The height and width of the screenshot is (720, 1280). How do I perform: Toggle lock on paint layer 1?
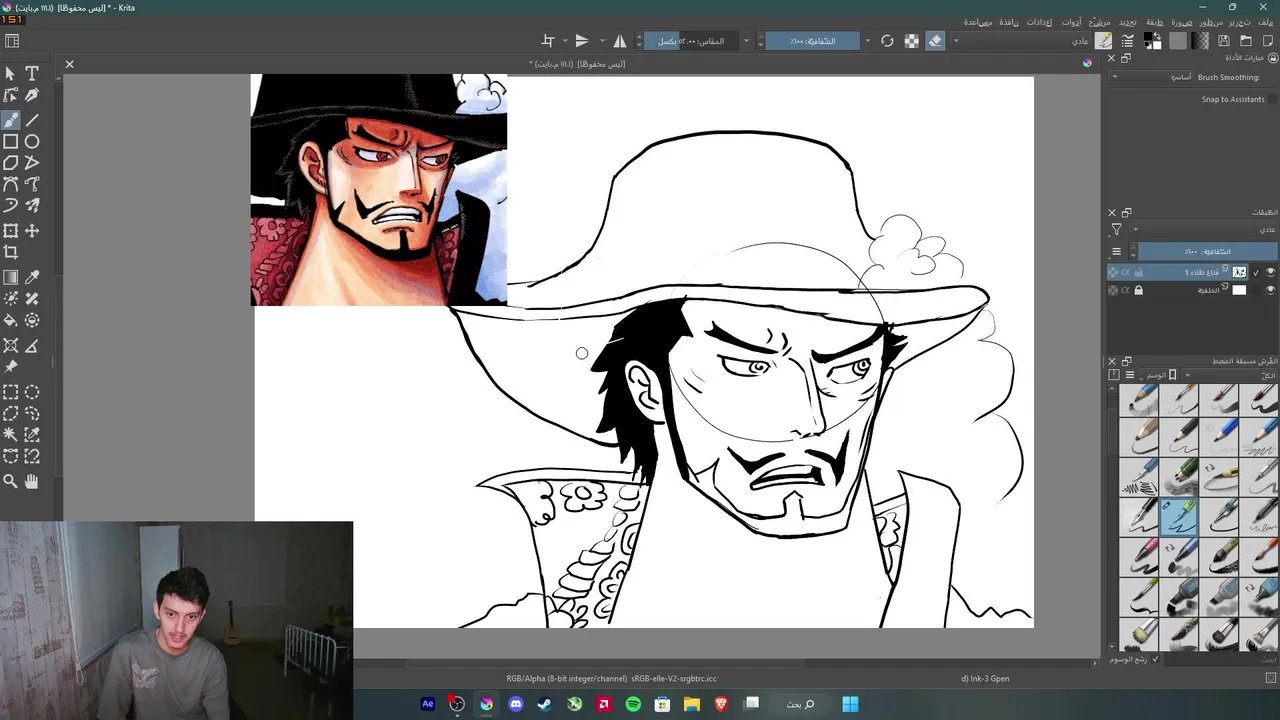click(x=1138, y=272)
